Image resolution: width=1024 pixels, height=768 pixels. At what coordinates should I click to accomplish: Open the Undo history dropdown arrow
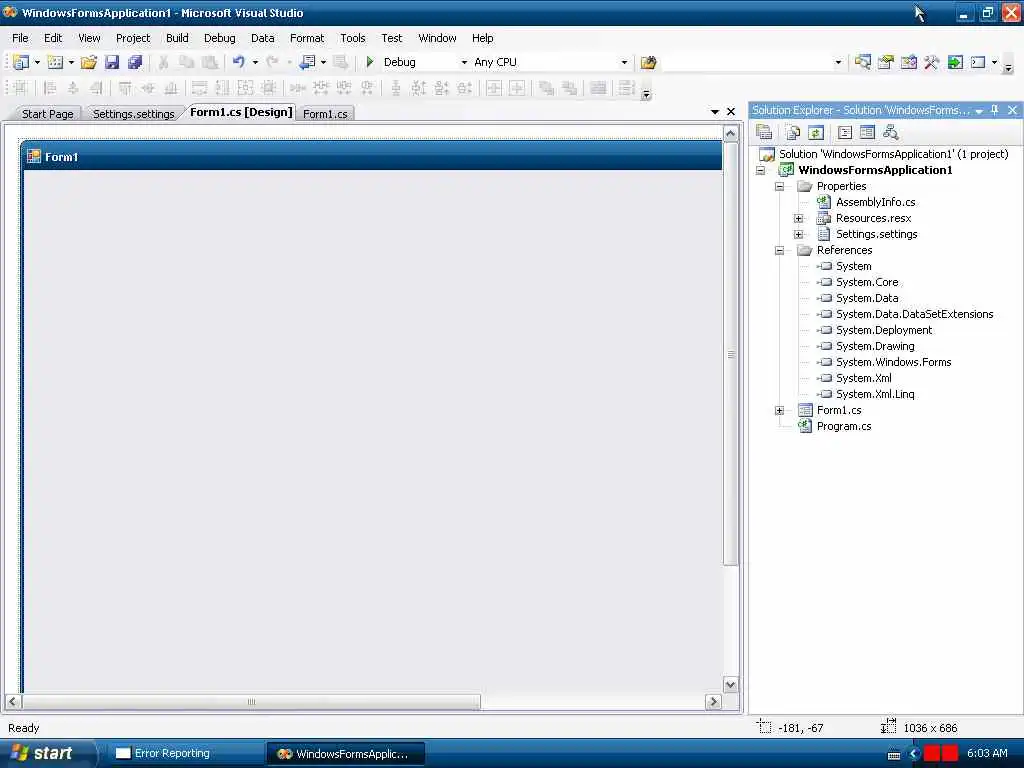click(255, 62)
